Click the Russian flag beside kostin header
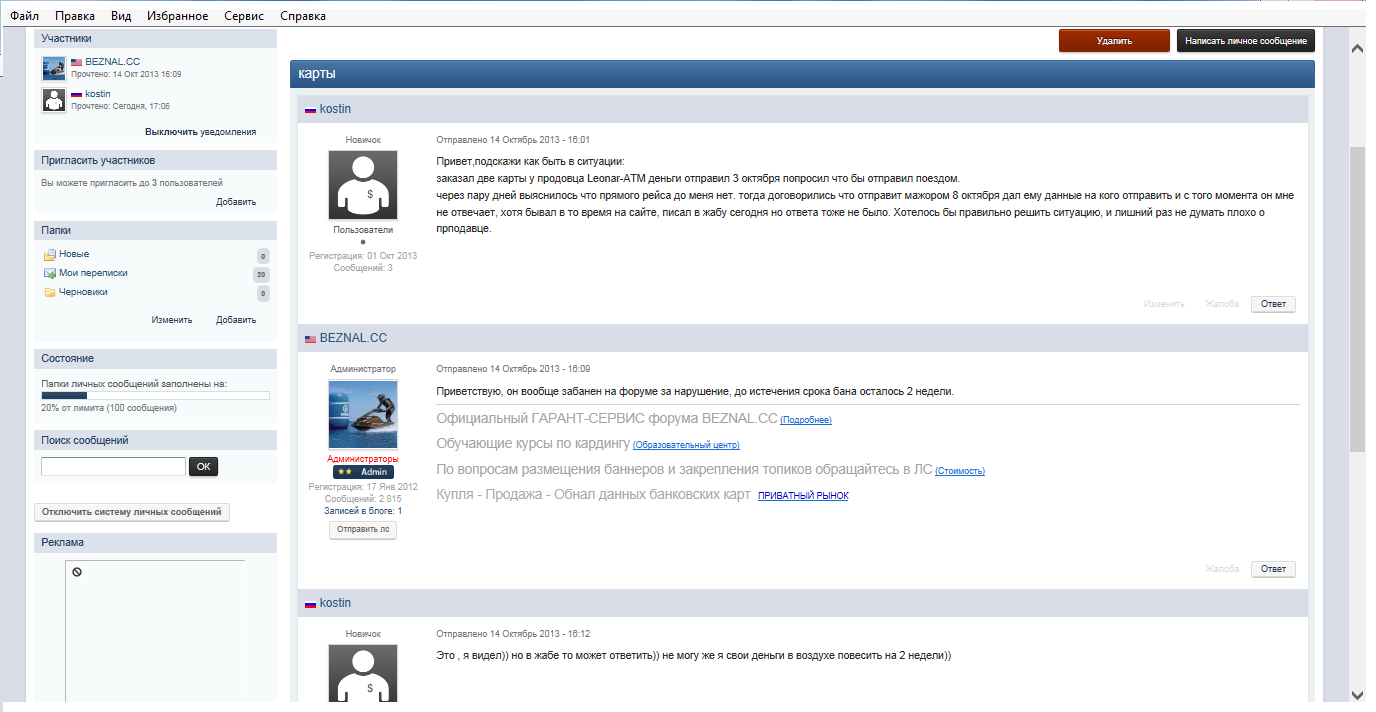 tap(310, 109)
